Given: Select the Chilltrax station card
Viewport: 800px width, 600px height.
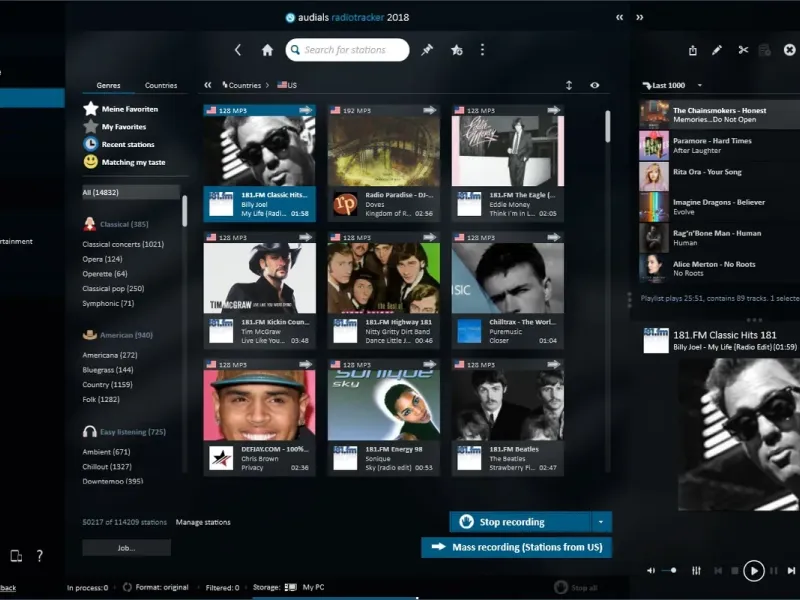Looking at the screenshot, I should [508, 290].
